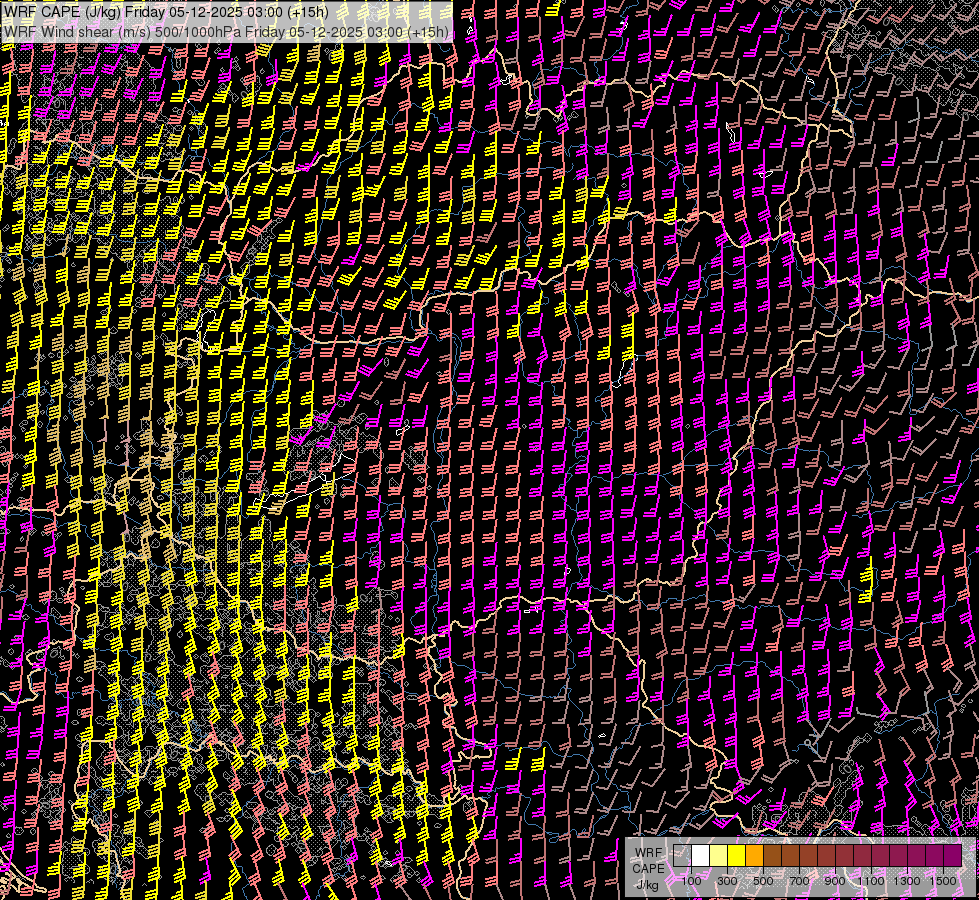Click the 1300 tick label on the legend

tap(907, 881)
